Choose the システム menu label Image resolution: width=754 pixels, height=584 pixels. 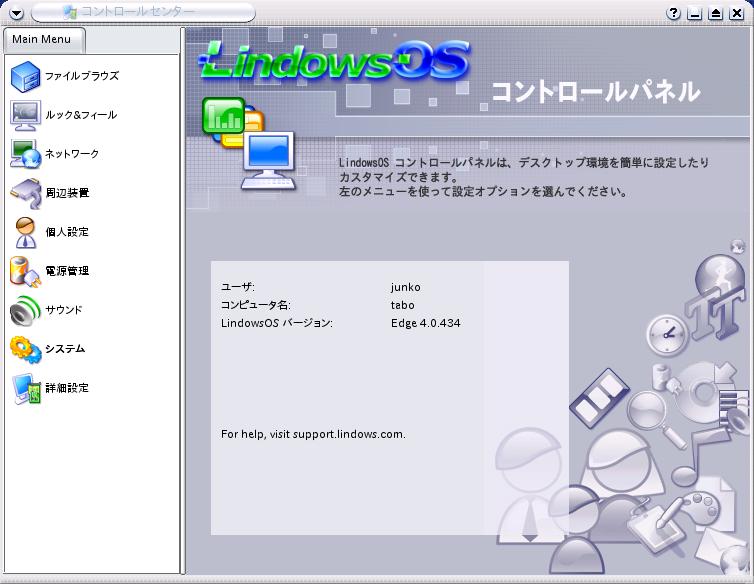pyautogui.click(x=65, y=349)
